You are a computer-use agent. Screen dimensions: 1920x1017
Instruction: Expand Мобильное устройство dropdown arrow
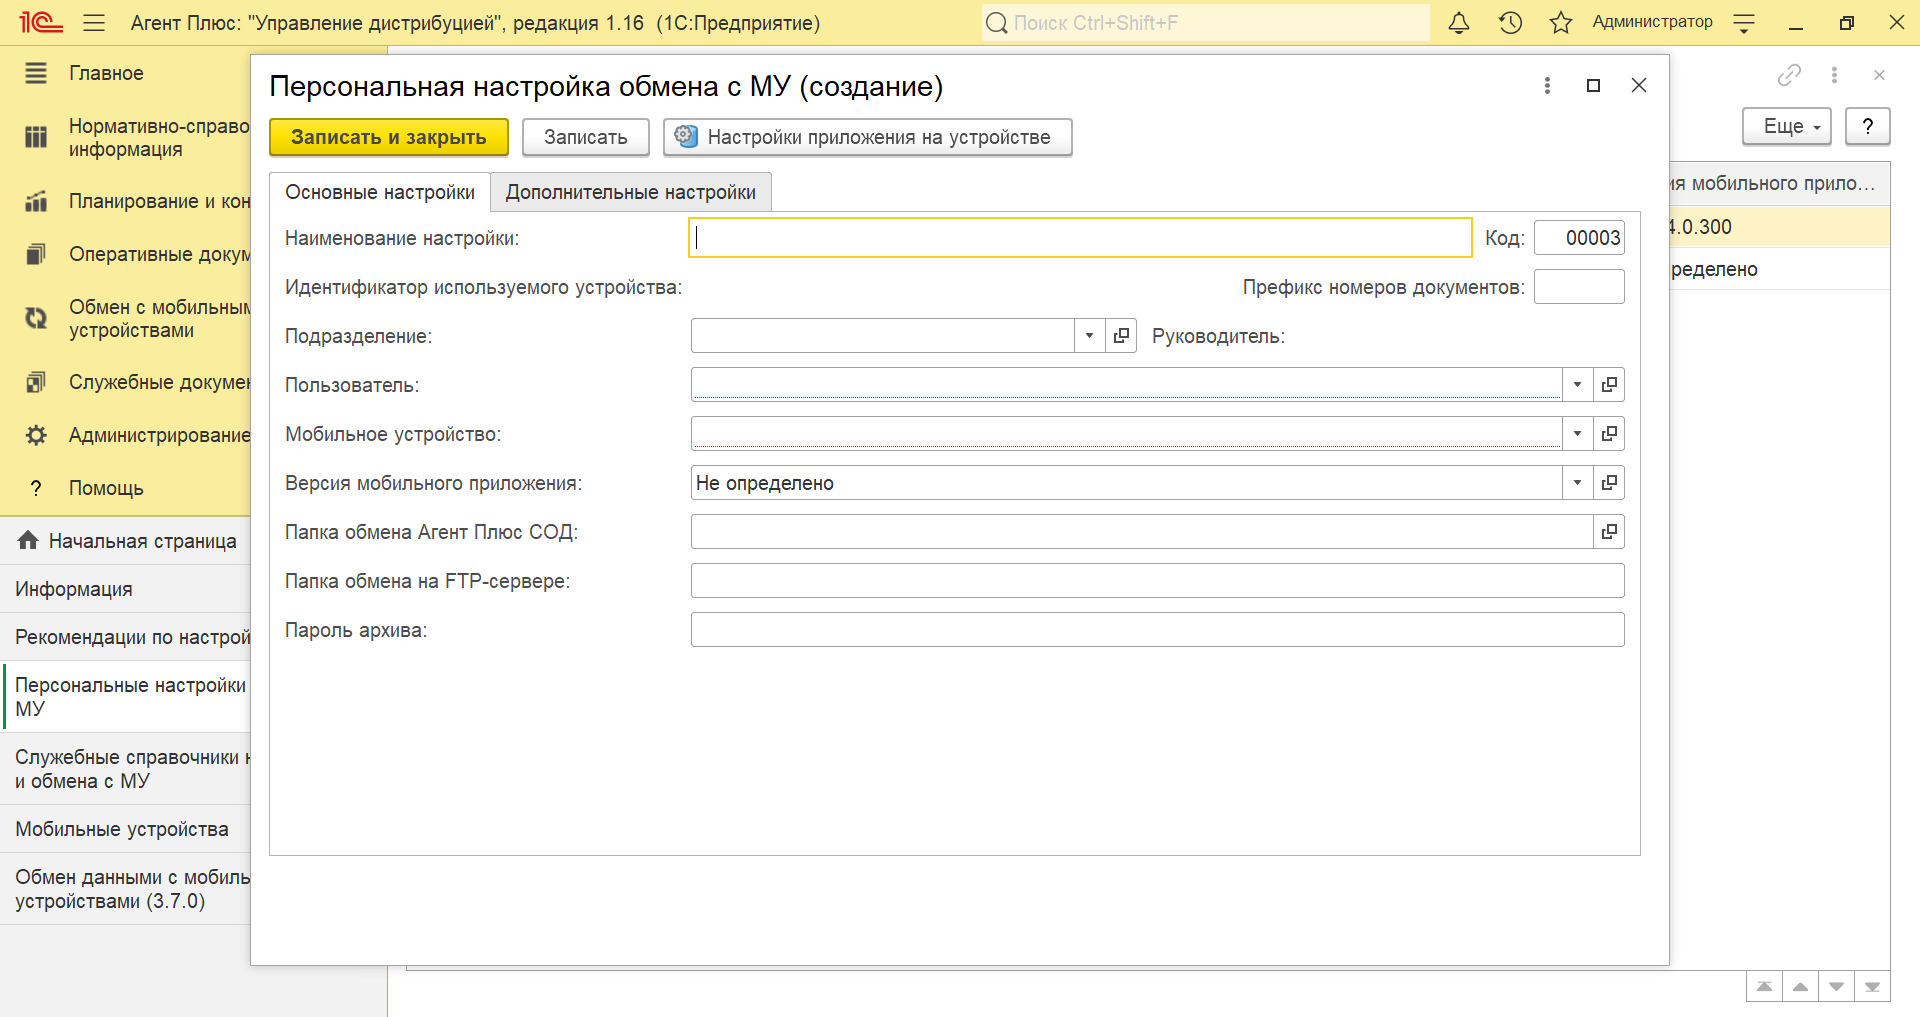click(1577, 434)
